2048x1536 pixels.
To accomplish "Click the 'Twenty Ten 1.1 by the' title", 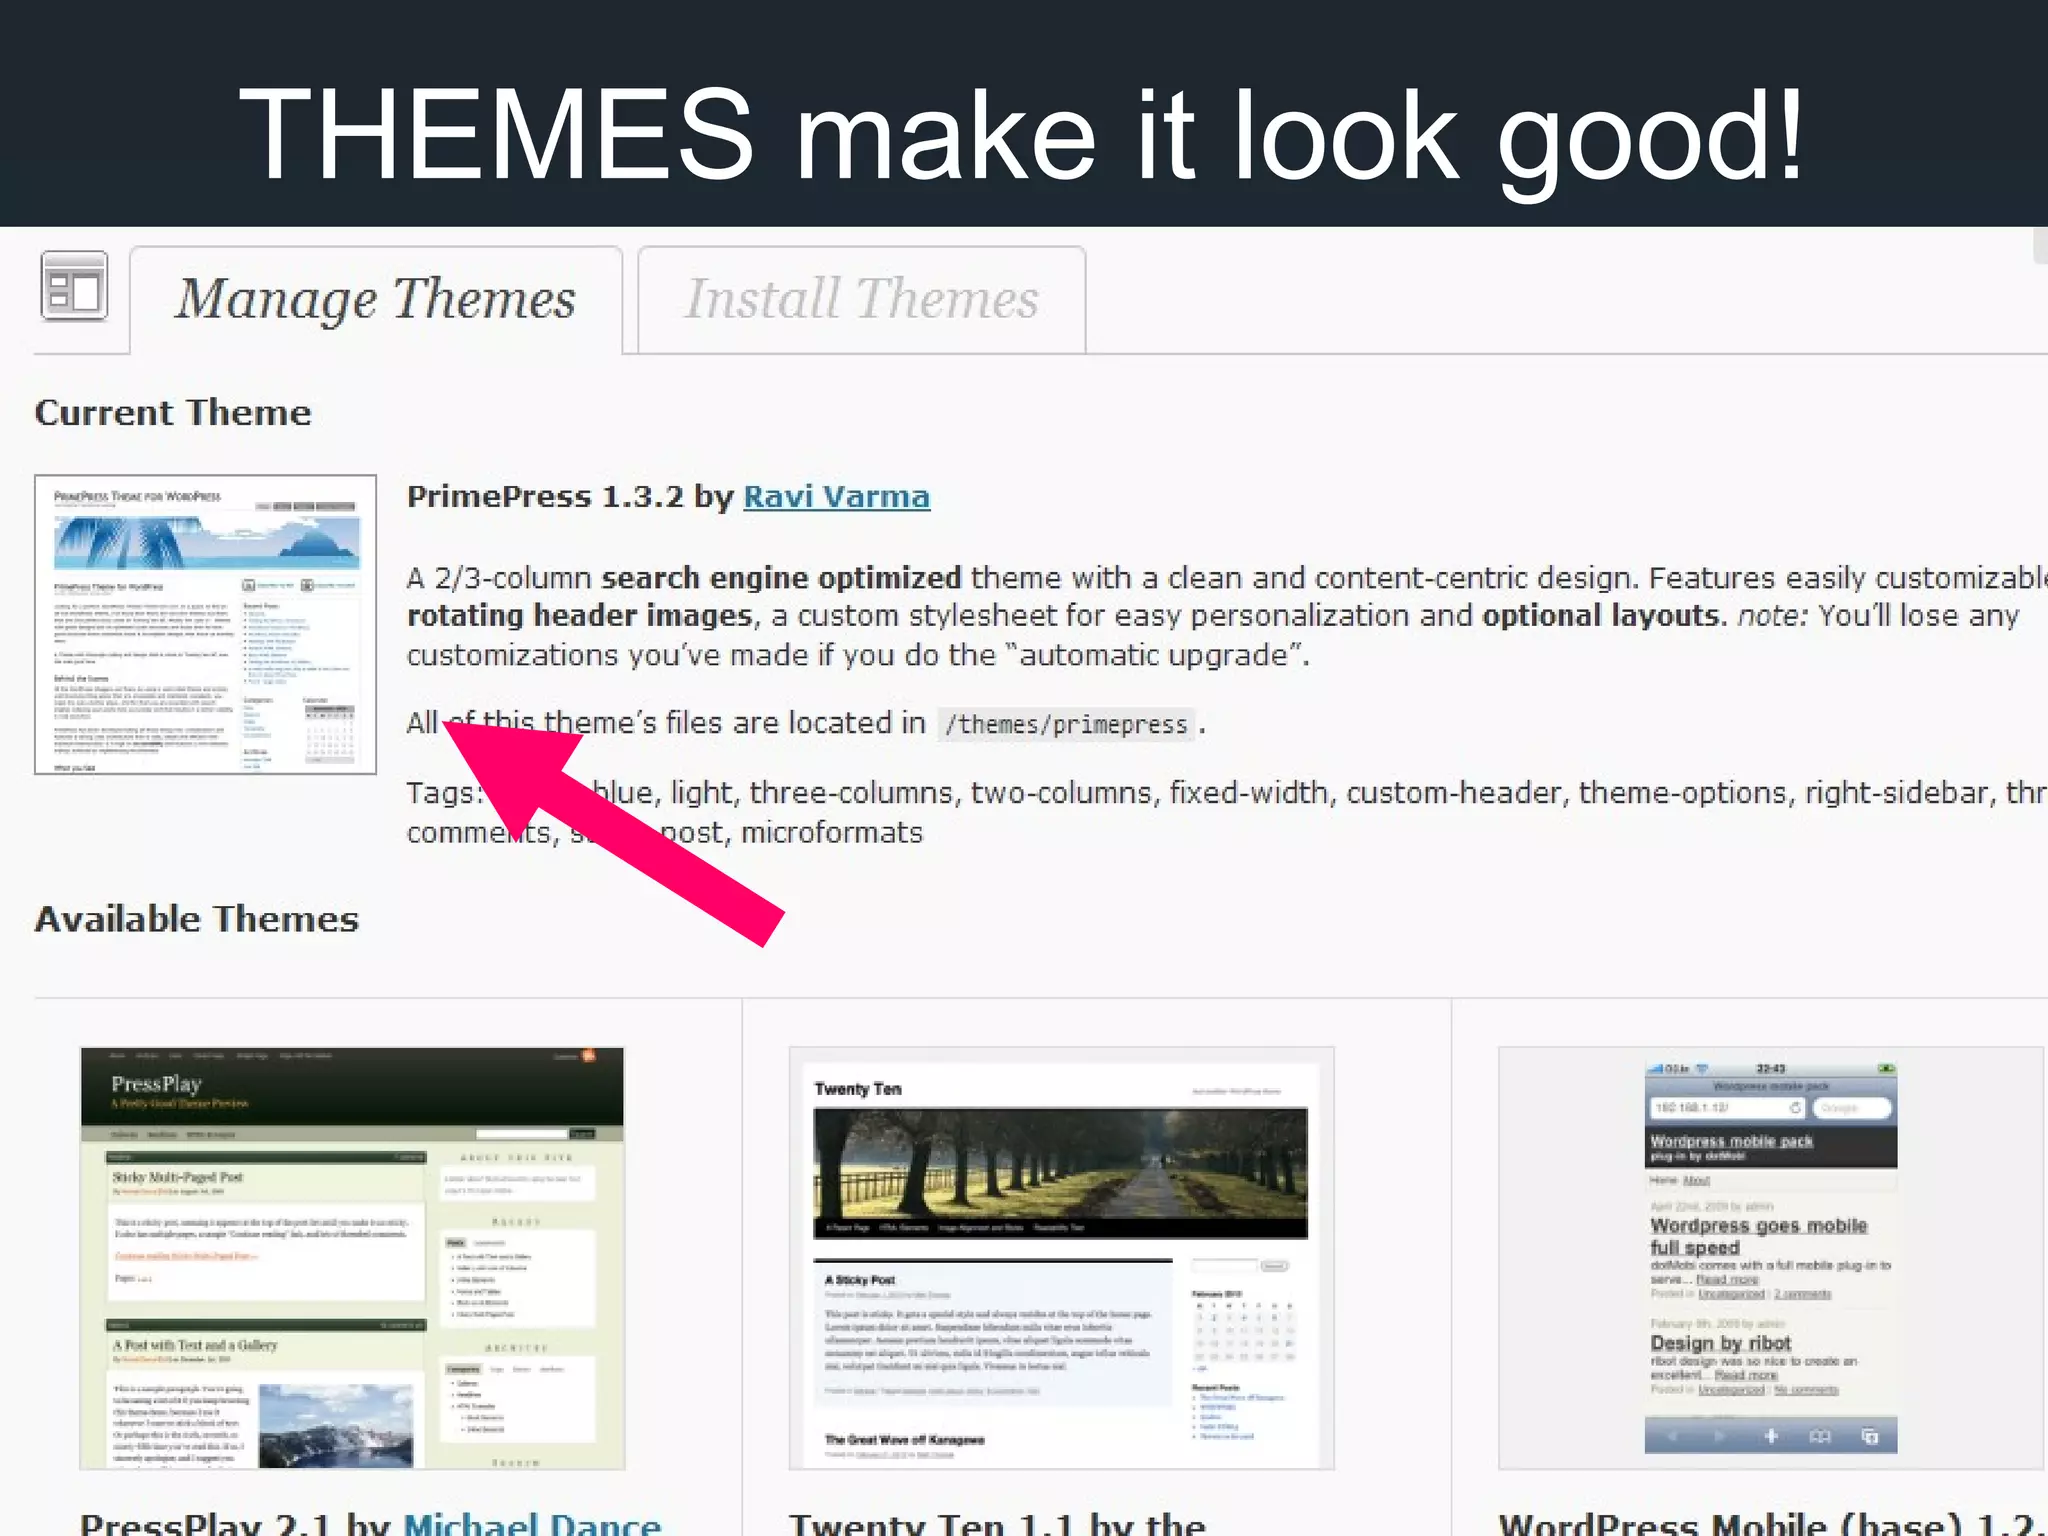I will 997,1522.
